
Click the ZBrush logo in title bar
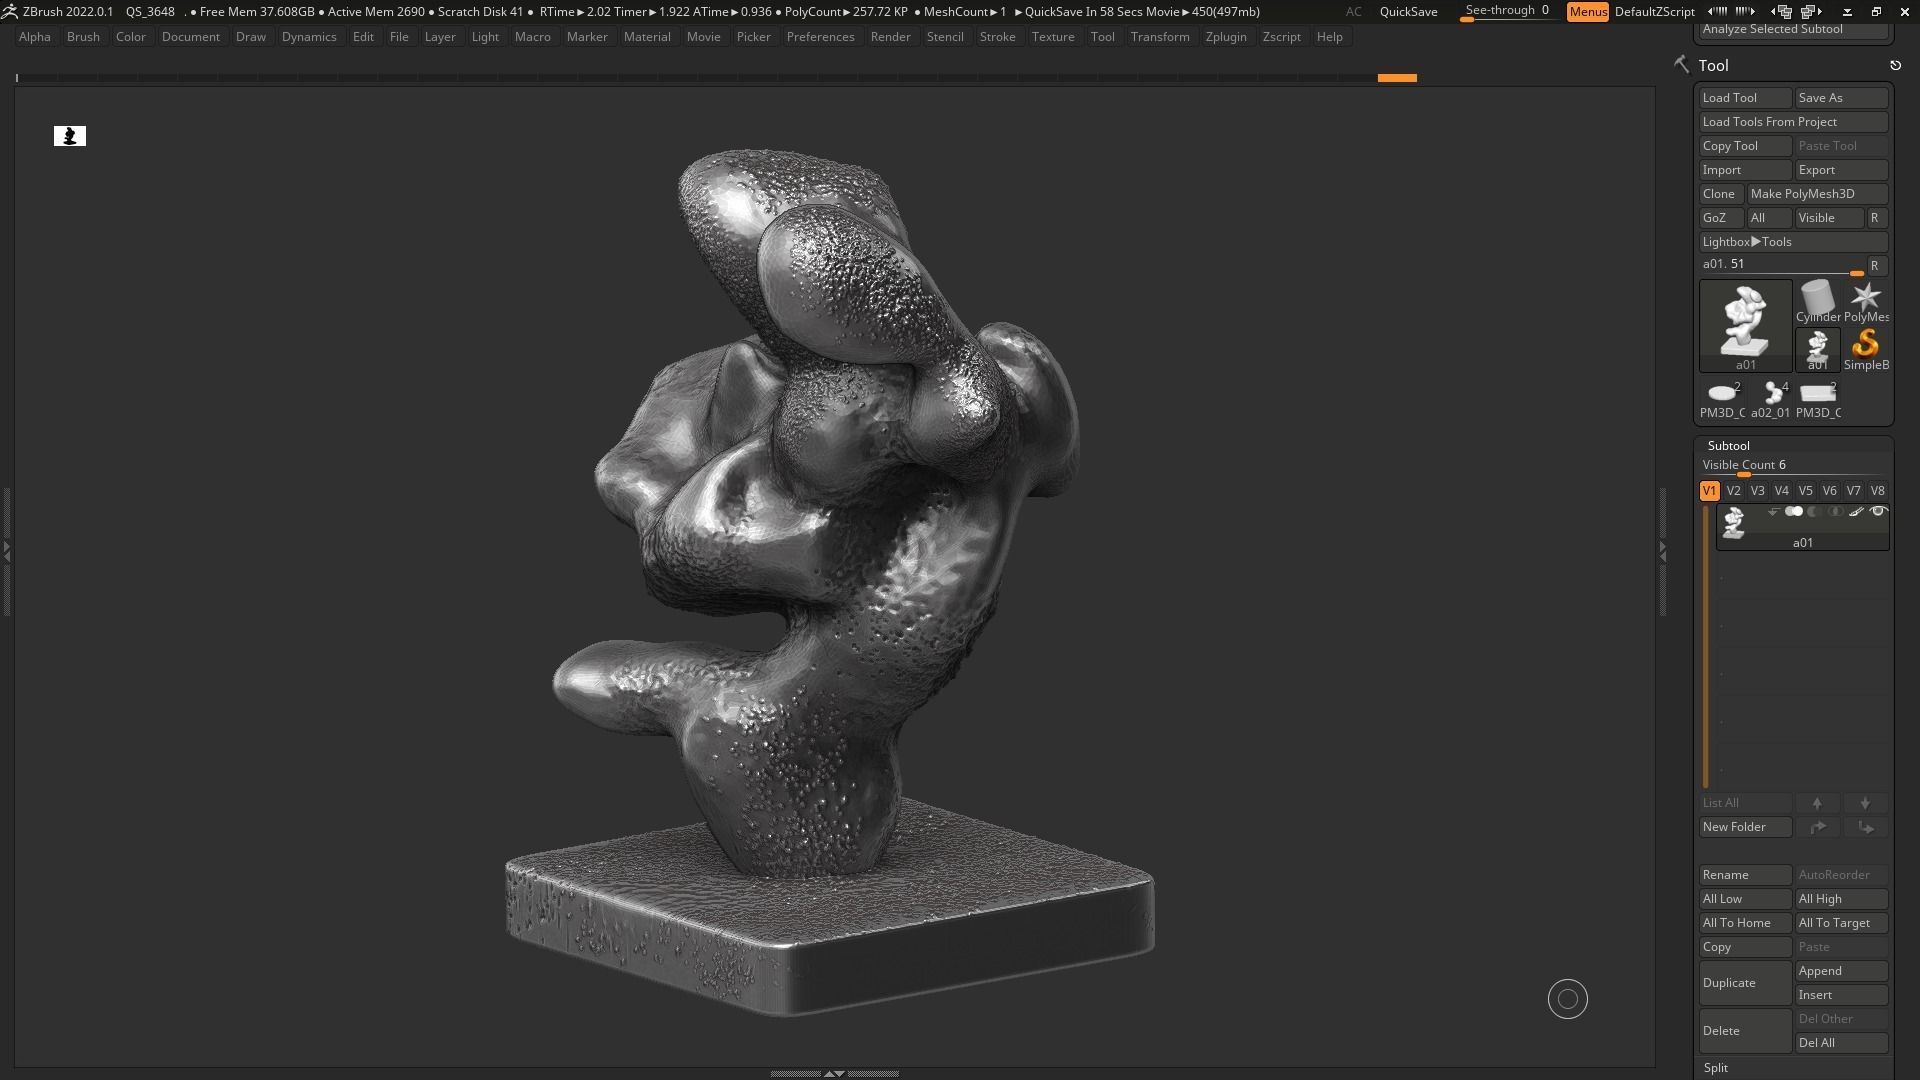(9, 11)
